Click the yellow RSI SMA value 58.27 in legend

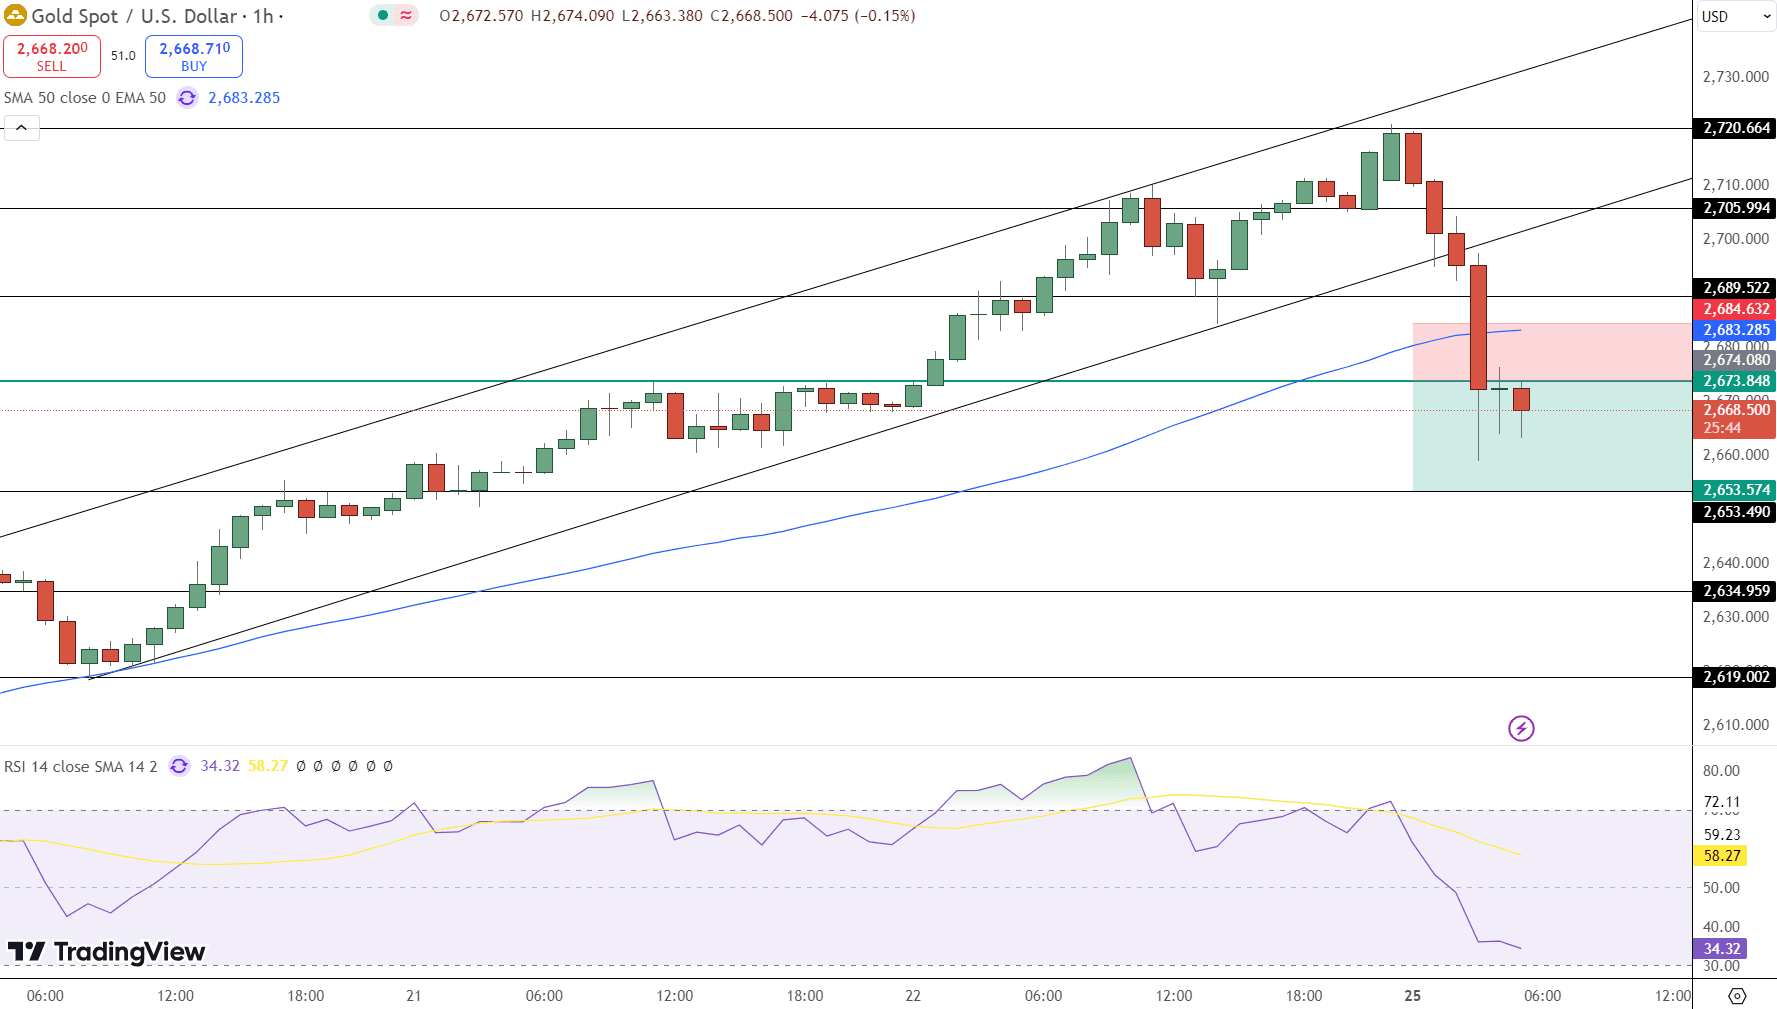268,766
